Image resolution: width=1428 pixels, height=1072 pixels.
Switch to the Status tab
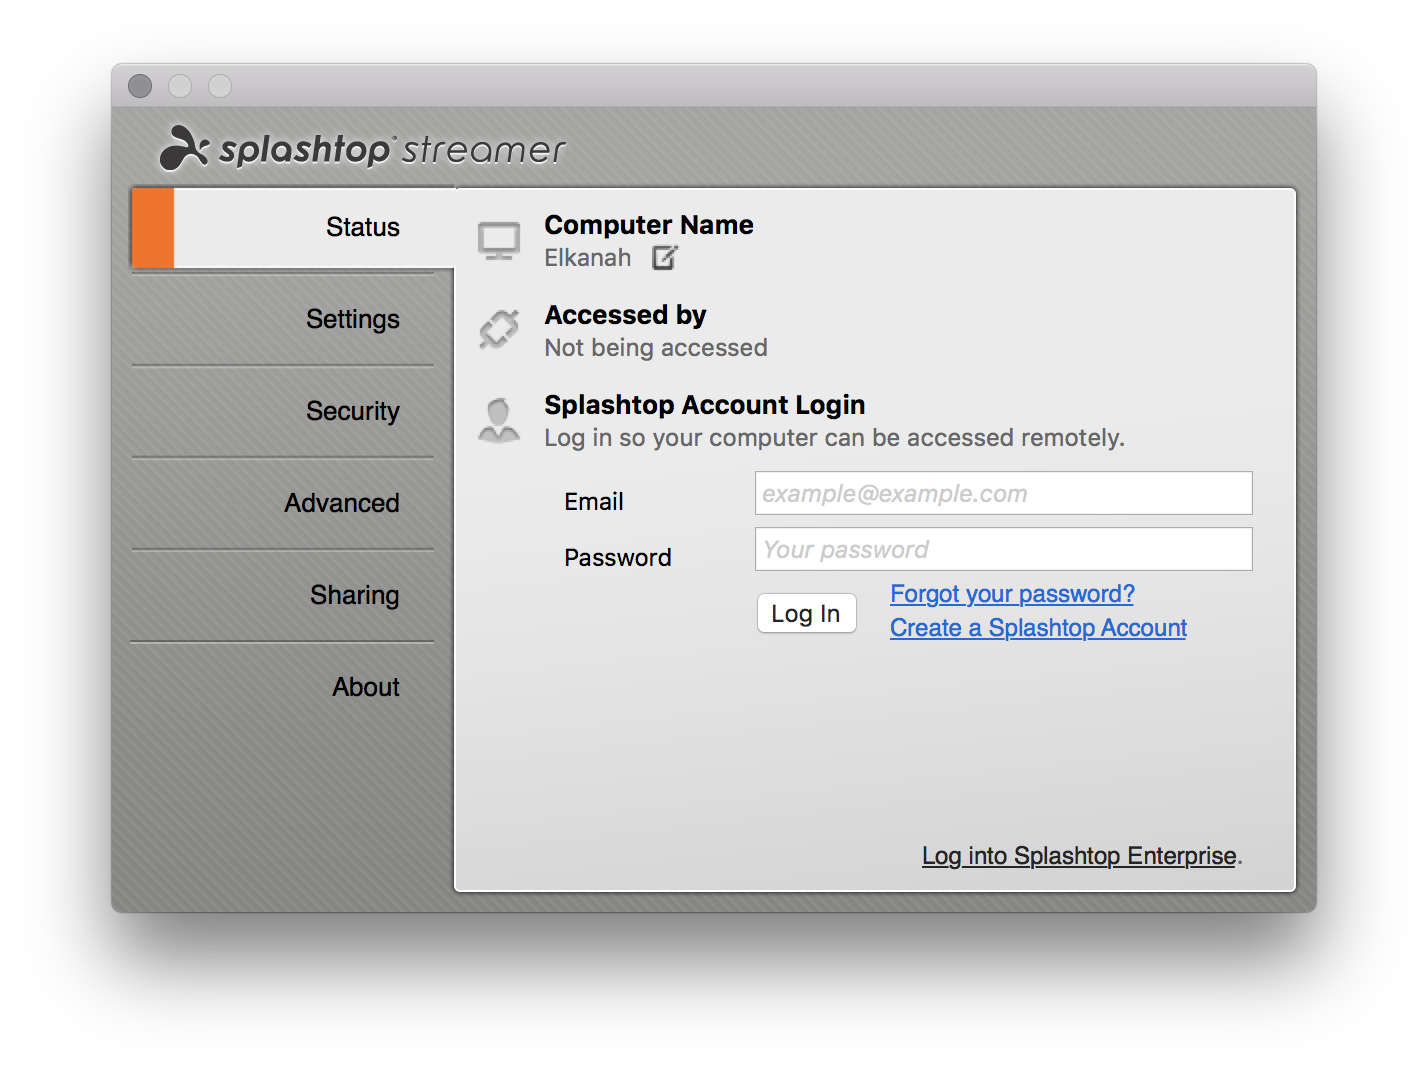pyautogui.click(x=293, y=227)
